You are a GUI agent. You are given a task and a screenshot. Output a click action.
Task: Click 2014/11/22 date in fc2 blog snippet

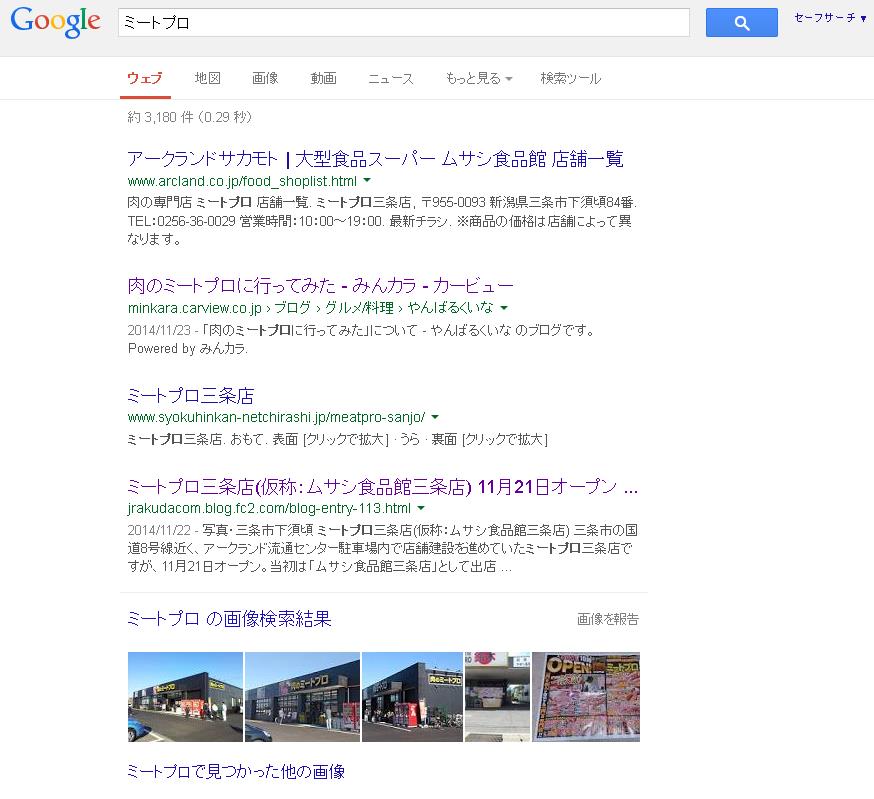[x=159, y=530]
